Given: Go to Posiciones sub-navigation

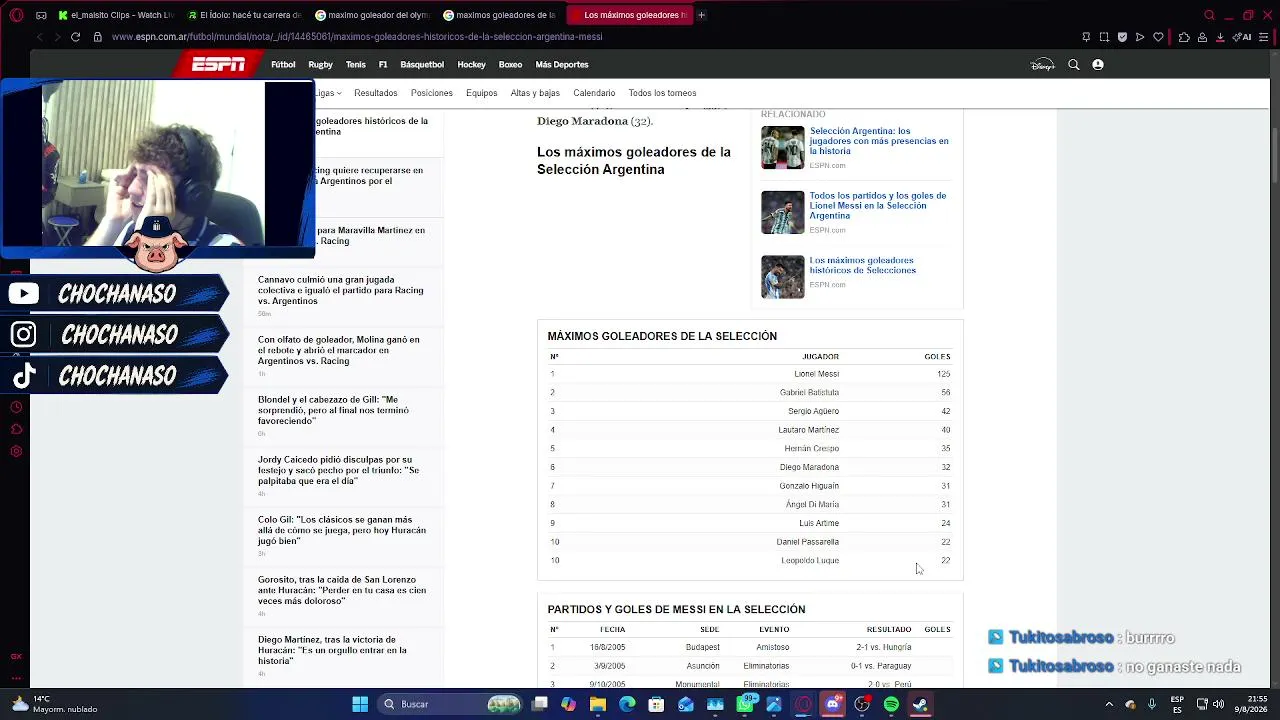Looking at the screenshot, I should (x=432, y=93).
